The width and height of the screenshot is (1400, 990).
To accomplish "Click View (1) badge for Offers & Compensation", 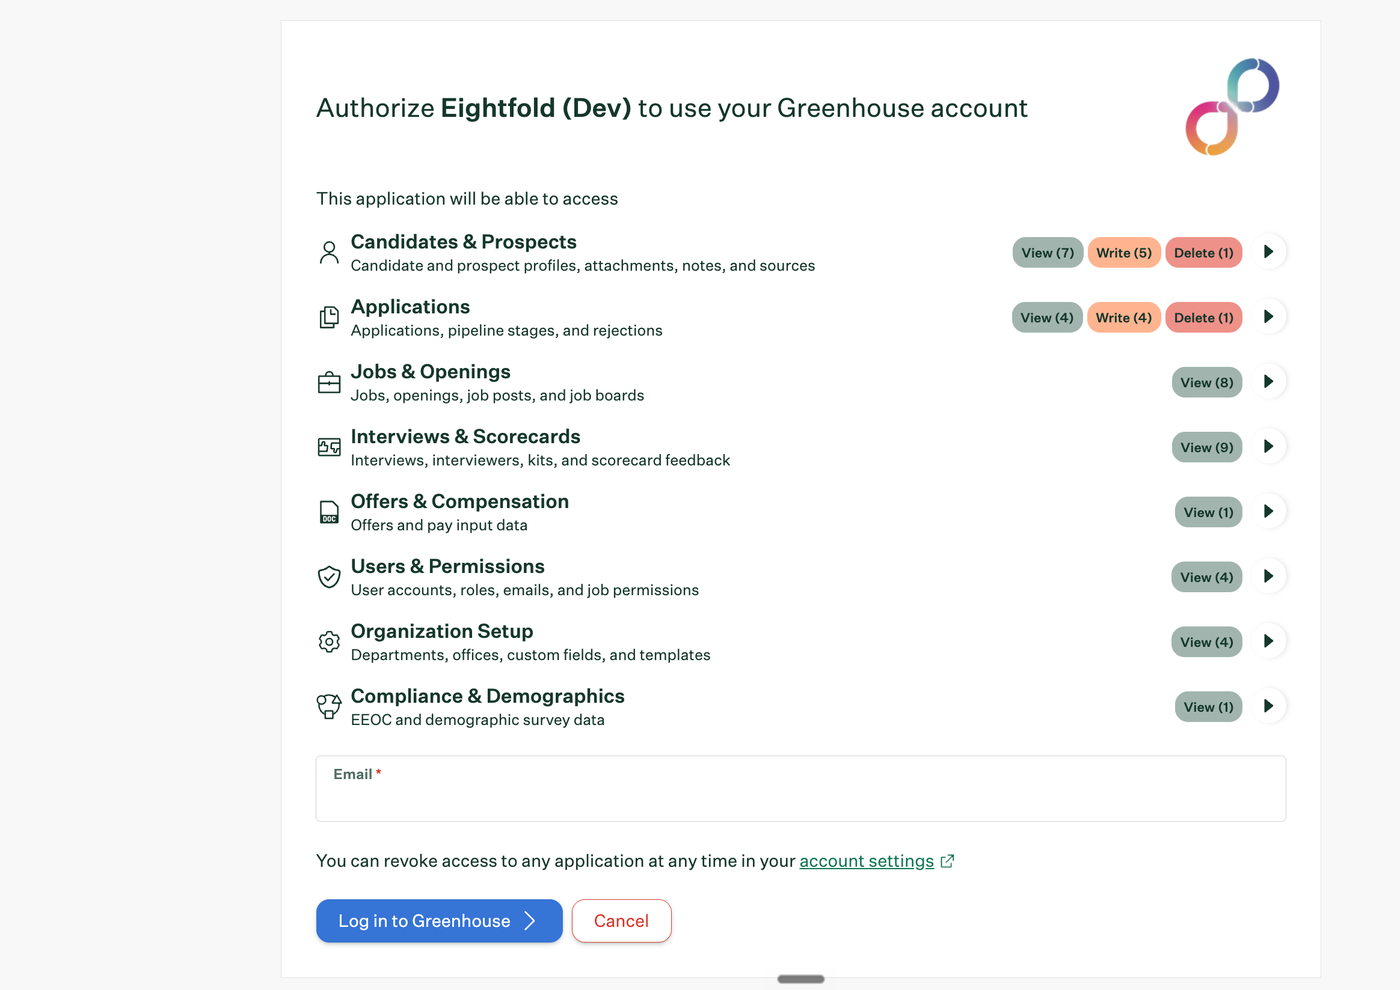I will coord(1209,513).
